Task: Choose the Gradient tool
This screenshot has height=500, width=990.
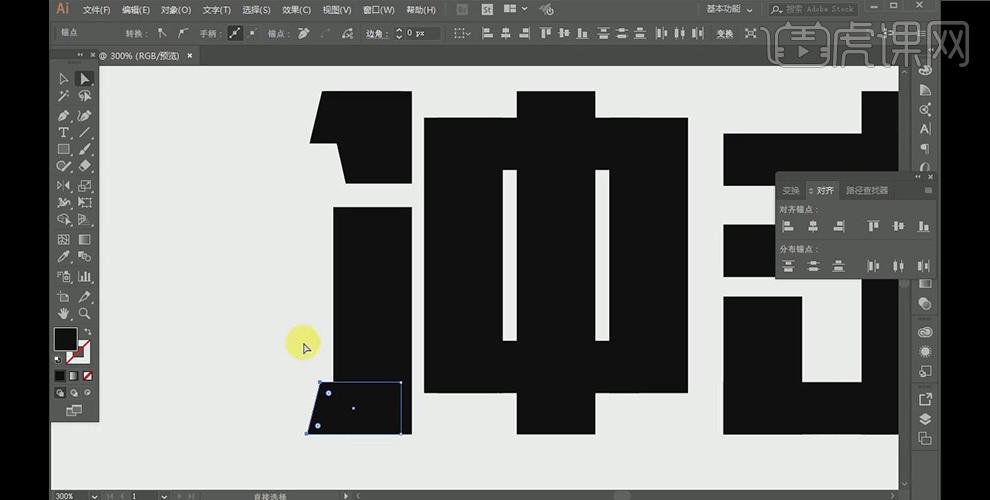Action: tap(85, 239)
